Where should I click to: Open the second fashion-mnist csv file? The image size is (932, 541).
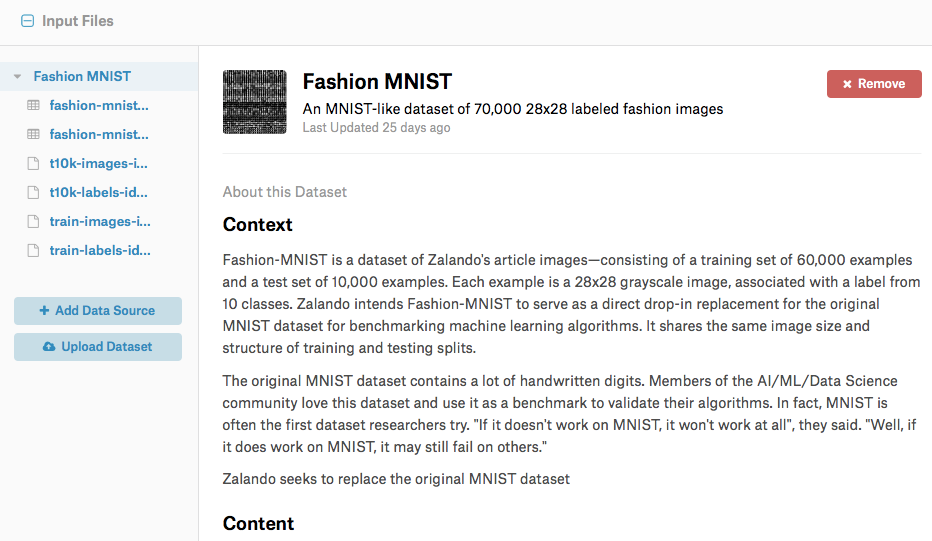click(99, 135)
